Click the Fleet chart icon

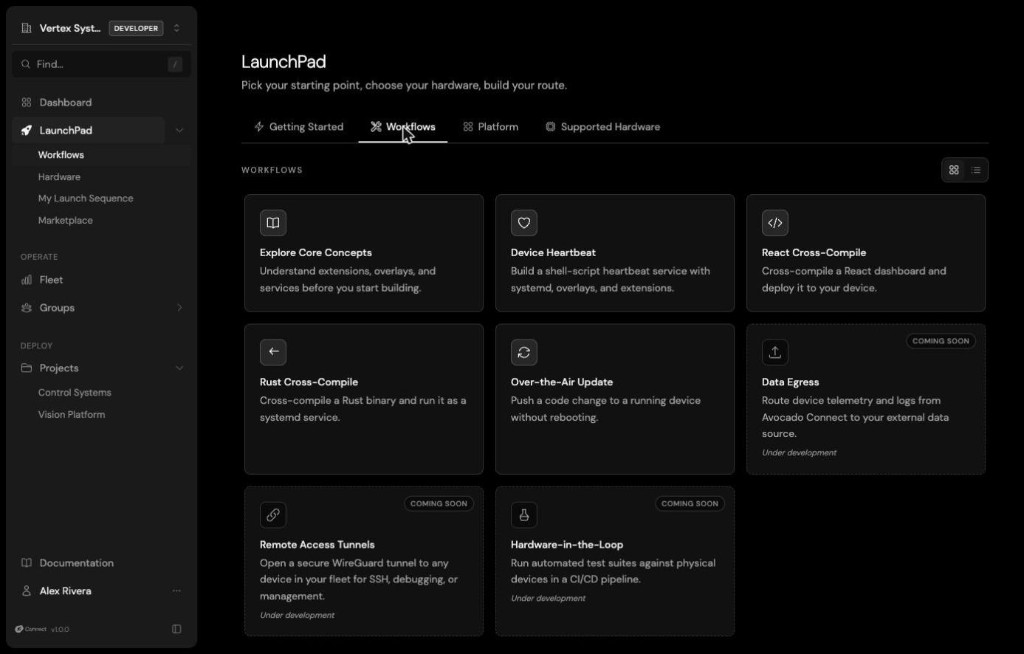tap(26, 280)
